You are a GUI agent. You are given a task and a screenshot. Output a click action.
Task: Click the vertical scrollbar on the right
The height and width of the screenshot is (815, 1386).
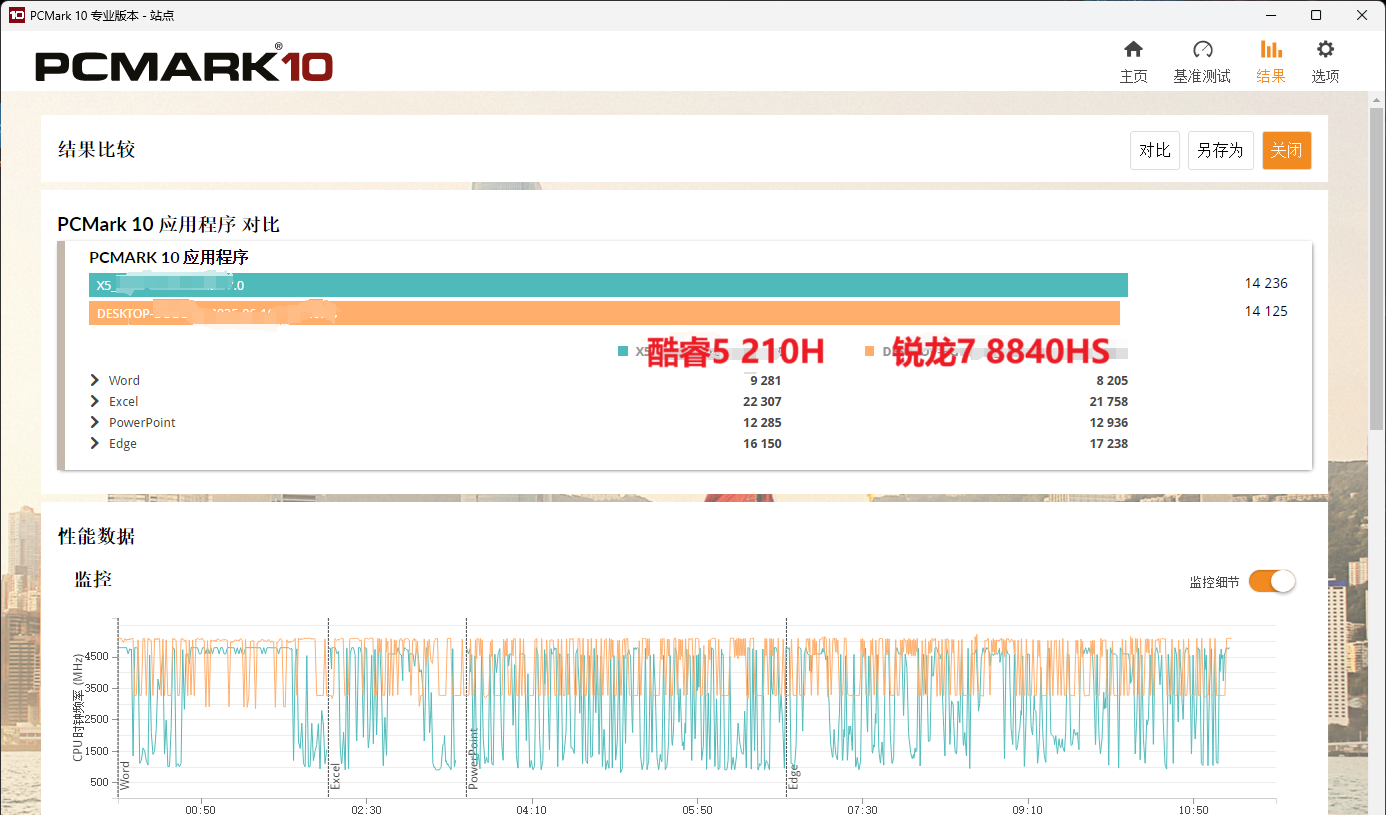(1377, 260)
